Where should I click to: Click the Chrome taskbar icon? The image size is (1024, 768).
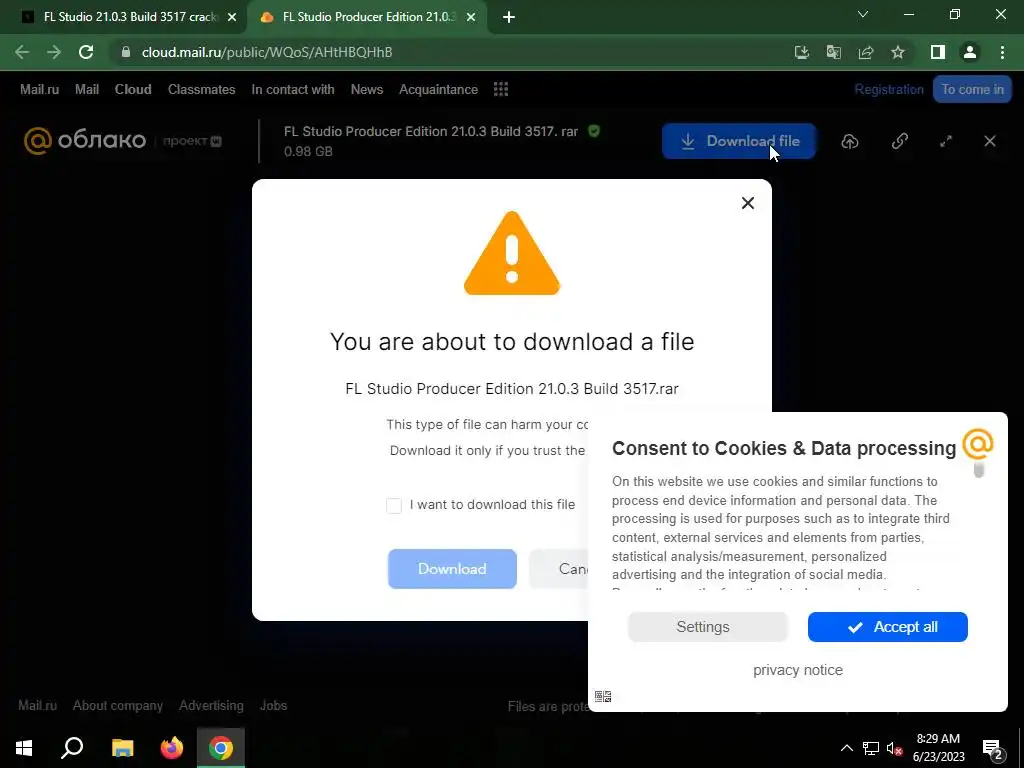[221, 748]
